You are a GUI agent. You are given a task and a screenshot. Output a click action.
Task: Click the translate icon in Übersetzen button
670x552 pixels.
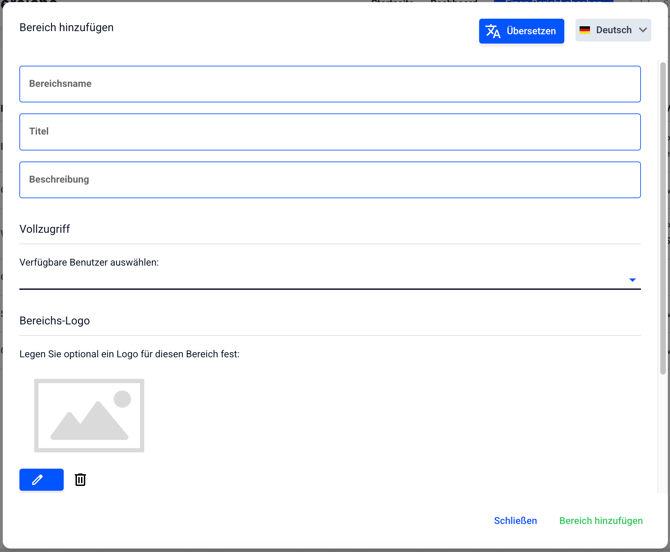pyautogui.click(x=493, y=31)
